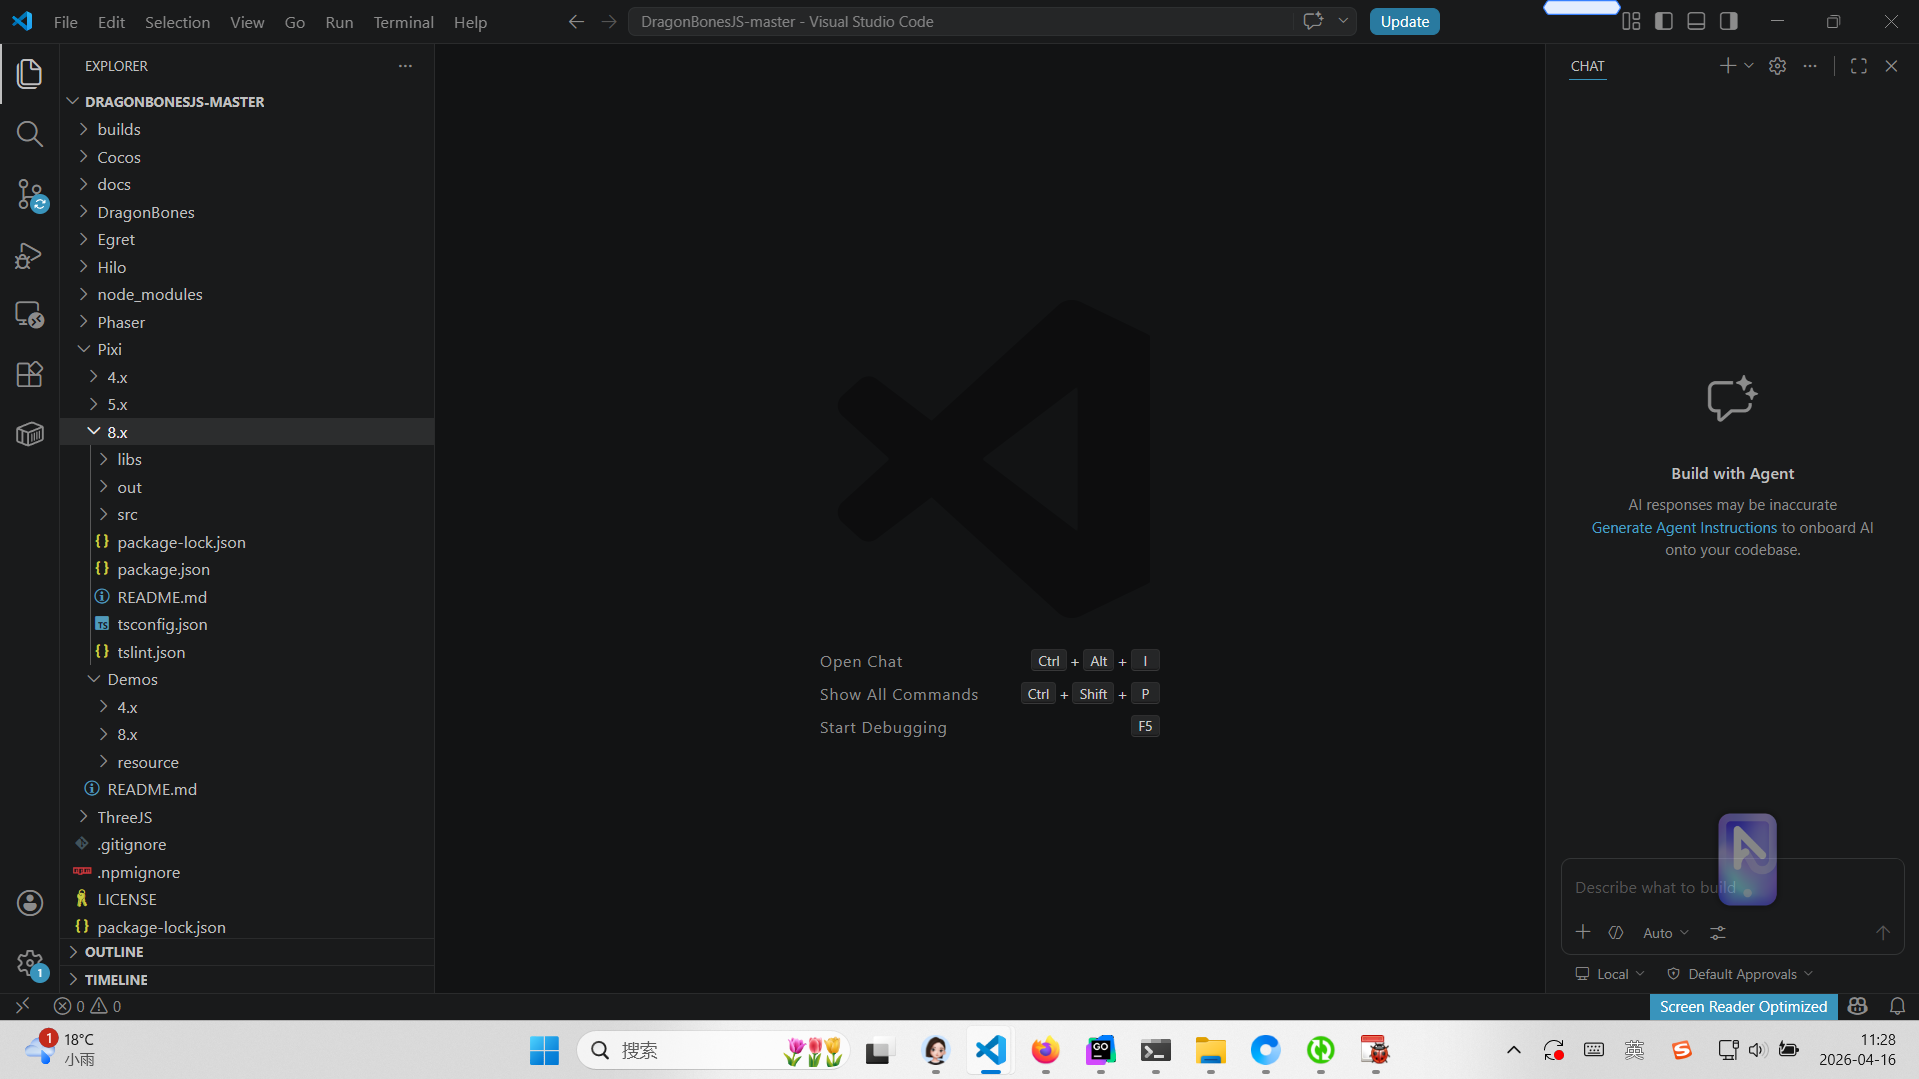Screen dimensions: 1919x1079
Task: Open Firefox from the taskbar
Action: tap(1045, 1050)
